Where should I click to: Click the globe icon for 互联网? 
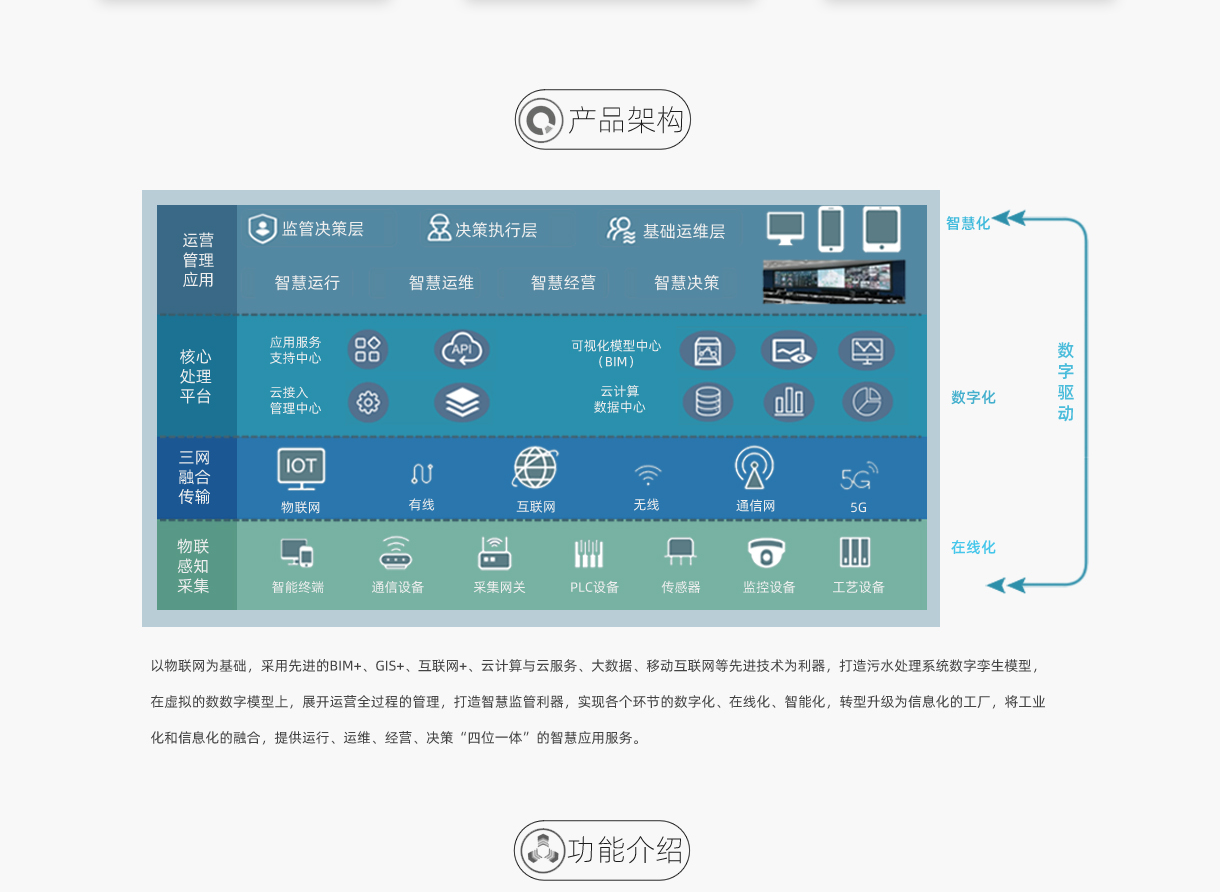tap(535, 468)
